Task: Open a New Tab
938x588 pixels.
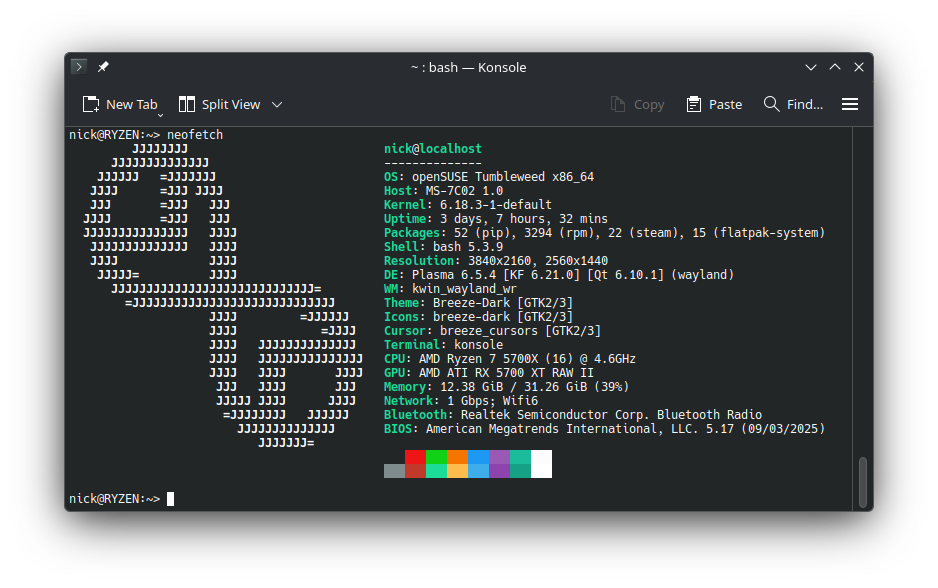Action: (x=120, y=105)
